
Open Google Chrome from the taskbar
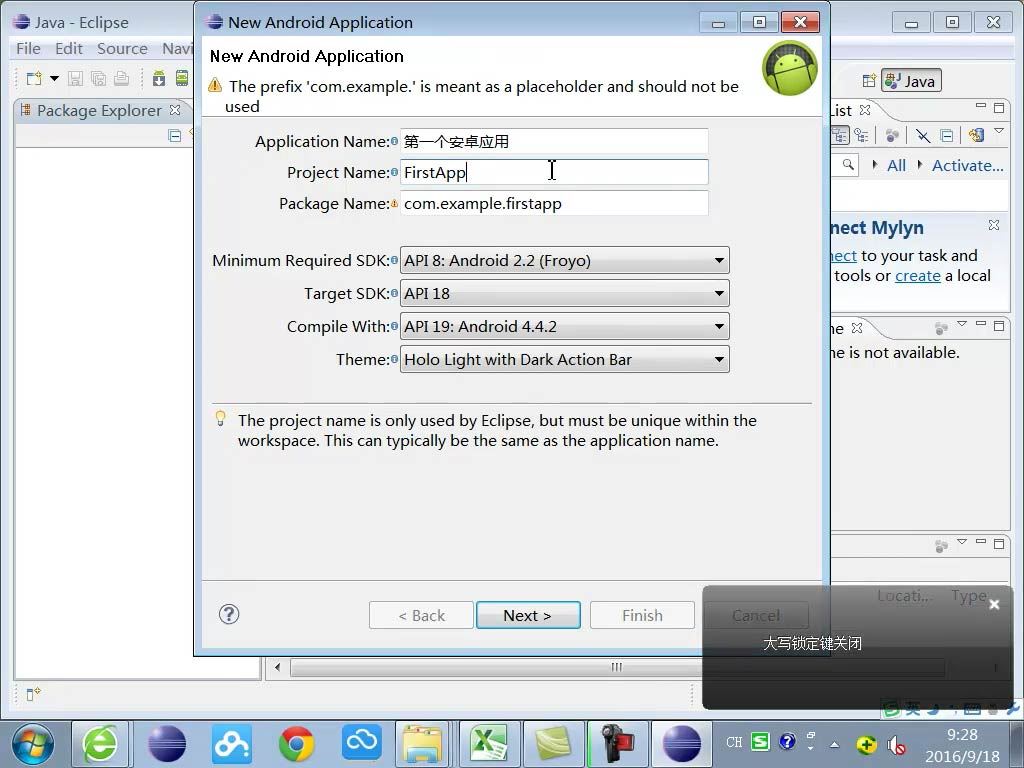coord(296,744)
